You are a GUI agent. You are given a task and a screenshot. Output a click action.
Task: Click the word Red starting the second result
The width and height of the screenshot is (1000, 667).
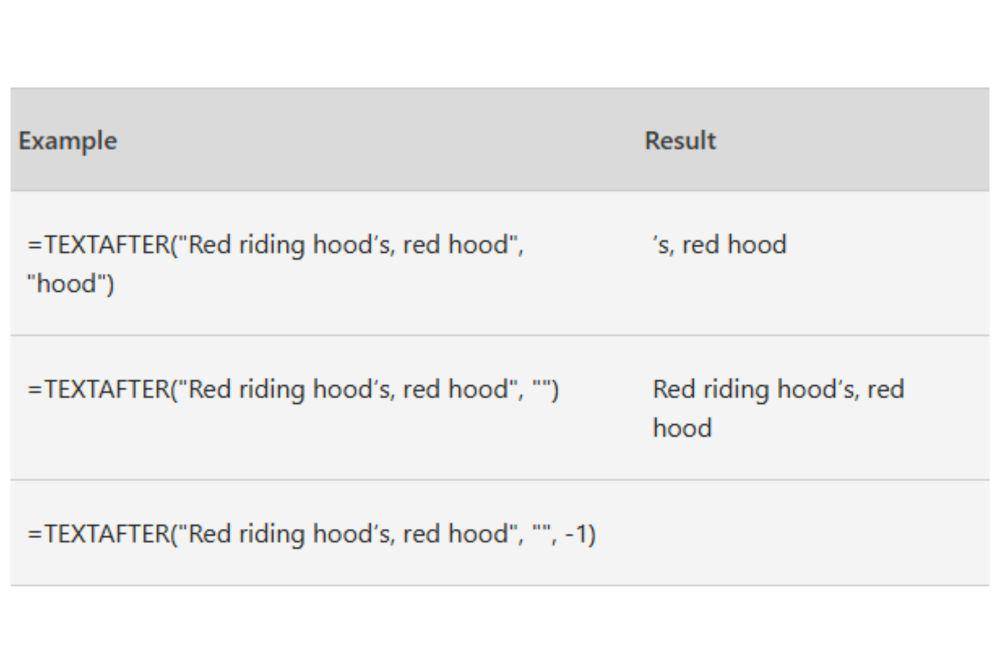pos(673,389)
